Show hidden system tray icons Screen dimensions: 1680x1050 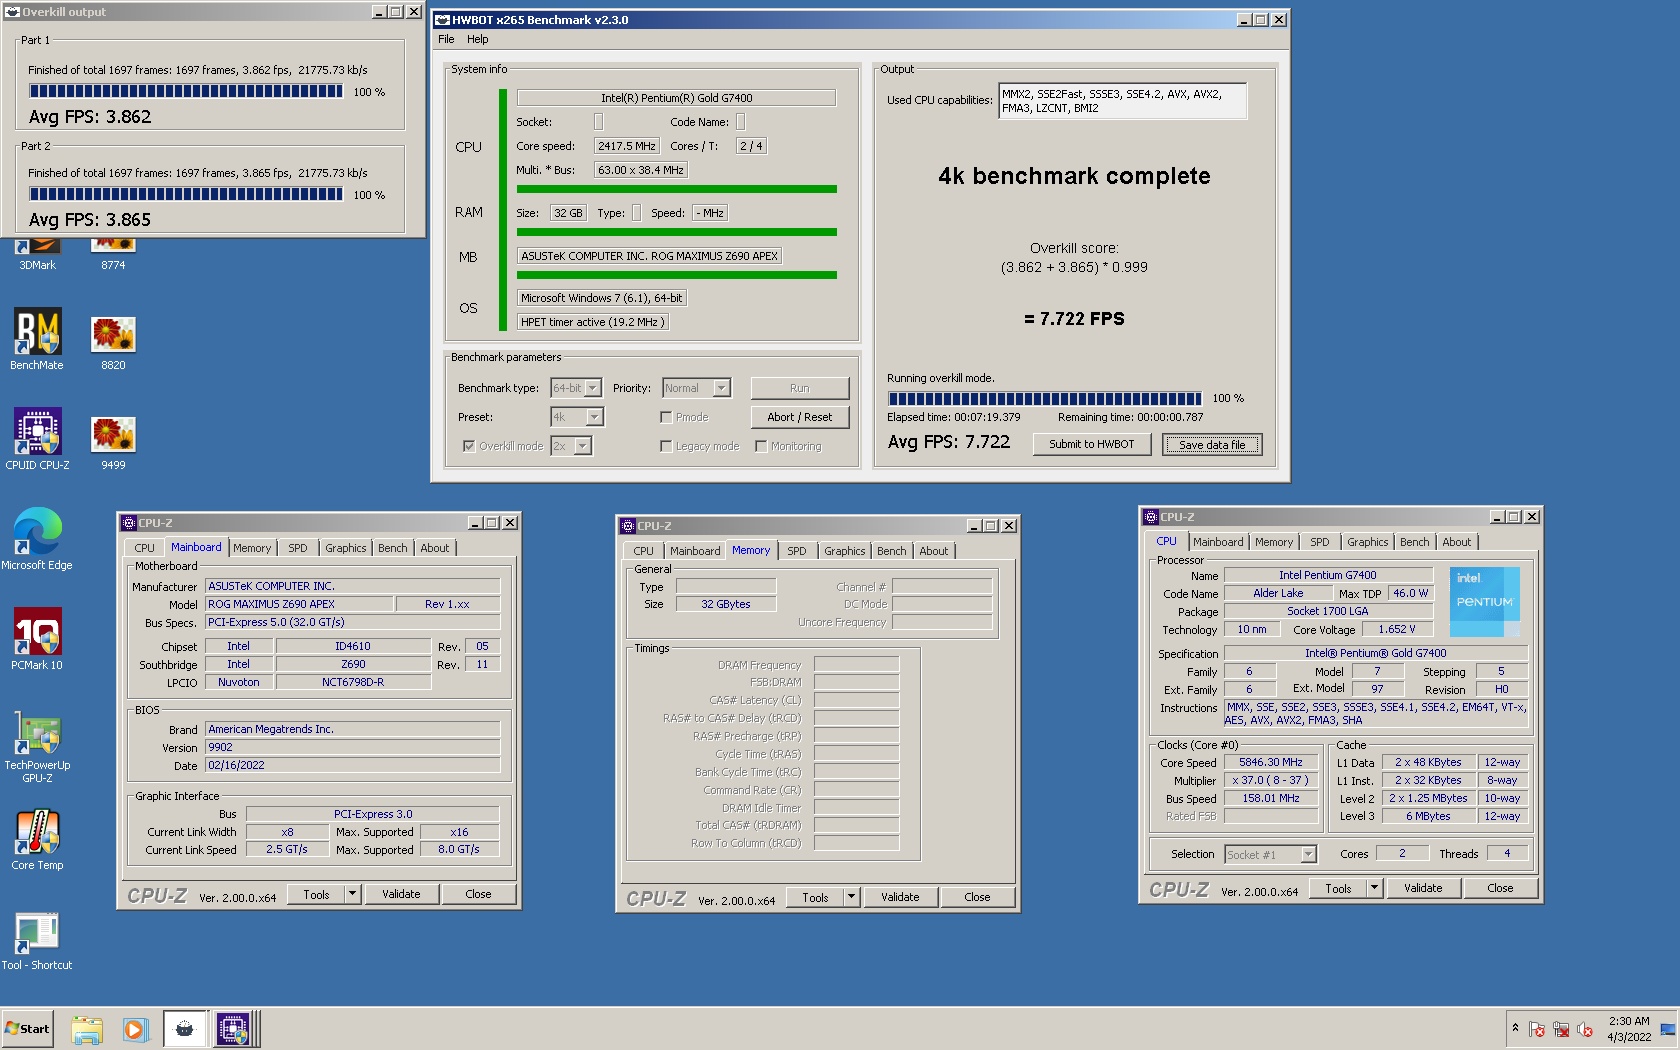[1515, 1028]
